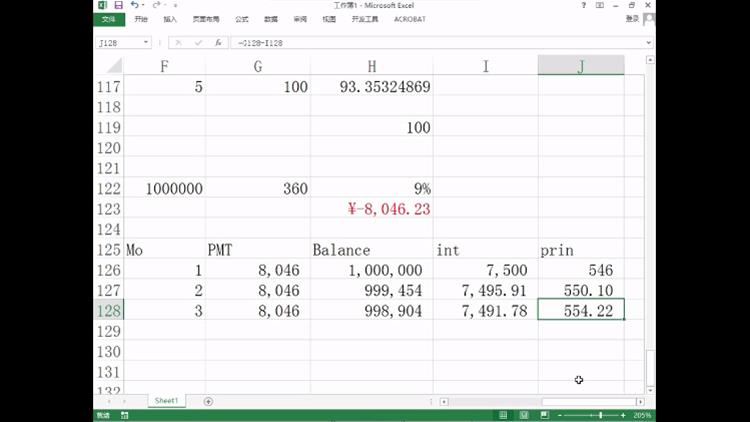Click the cell containing ¥-8,046.23
750x422 pixels.
[372, 209]
